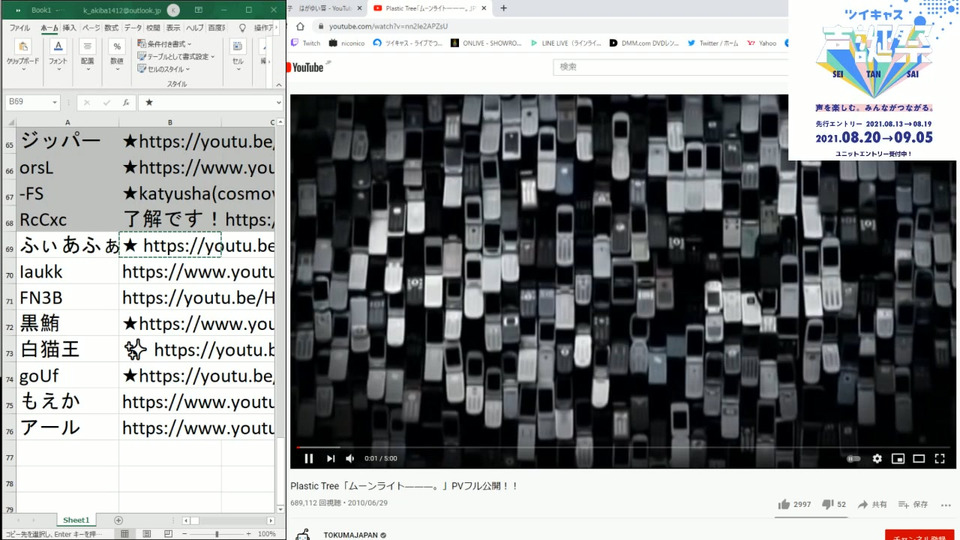Select cell A73 containing 白猫王
This screenshot has height=540, width=960.
(68, 349)
